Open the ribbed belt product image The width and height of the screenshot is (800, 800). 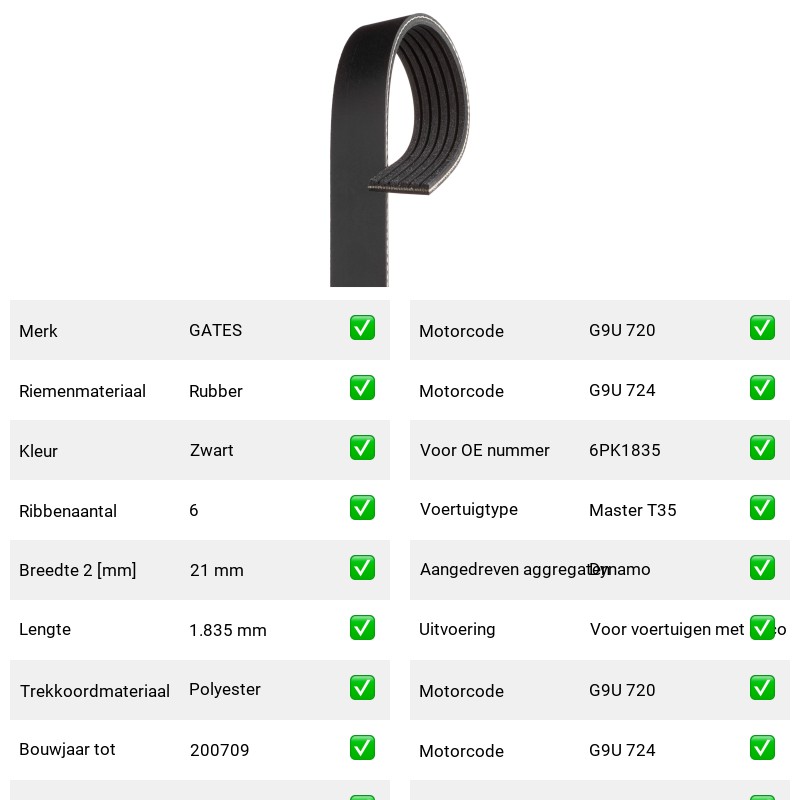[399, 149]
